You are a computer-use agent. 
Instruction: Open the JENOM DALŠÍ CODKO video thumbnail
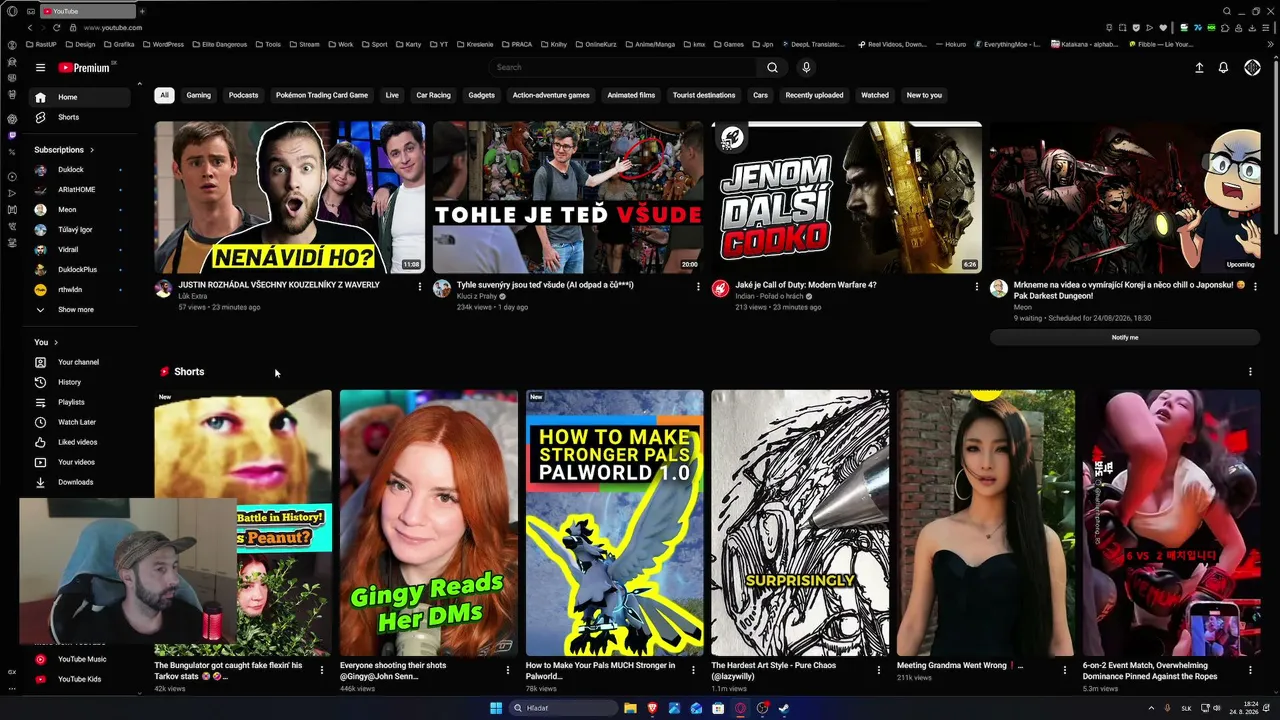[847, 197]
